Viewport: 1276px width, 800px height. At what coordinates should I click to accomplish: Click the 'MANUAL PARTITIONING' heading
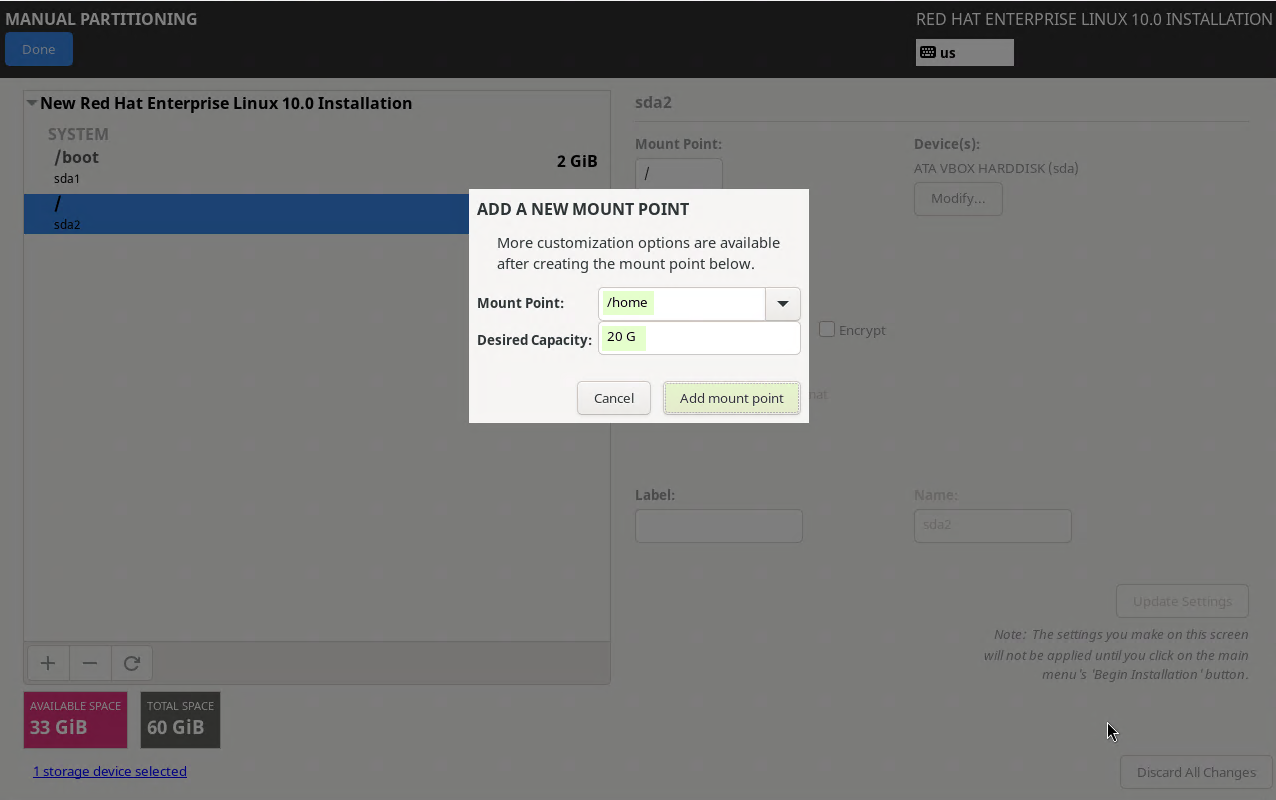[x=101, y=19]
